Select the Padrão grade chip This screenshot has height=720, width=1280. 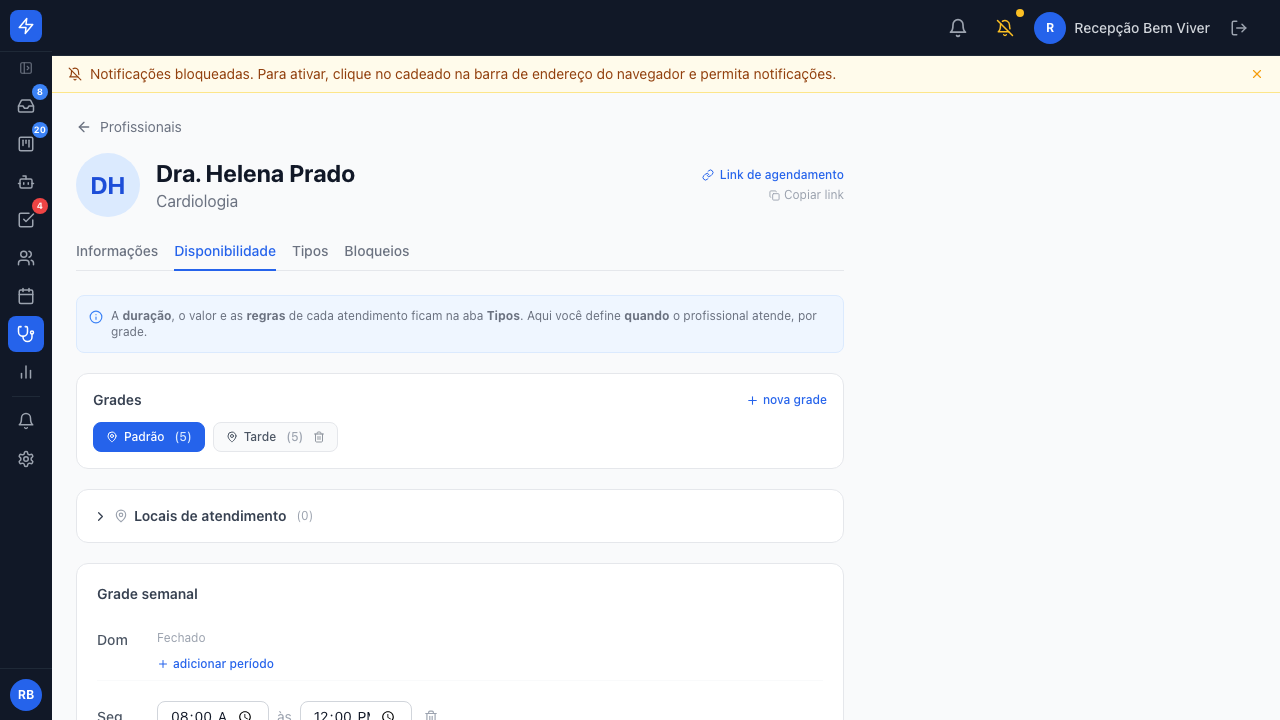[x=149, y=437]
